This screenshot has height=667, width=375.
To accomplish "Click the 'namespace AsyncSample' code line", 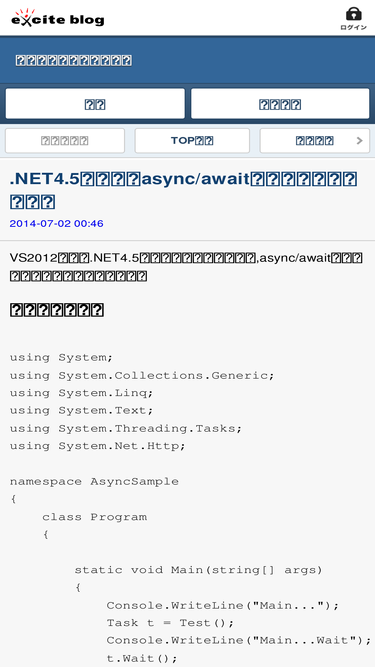I will 94,481.
